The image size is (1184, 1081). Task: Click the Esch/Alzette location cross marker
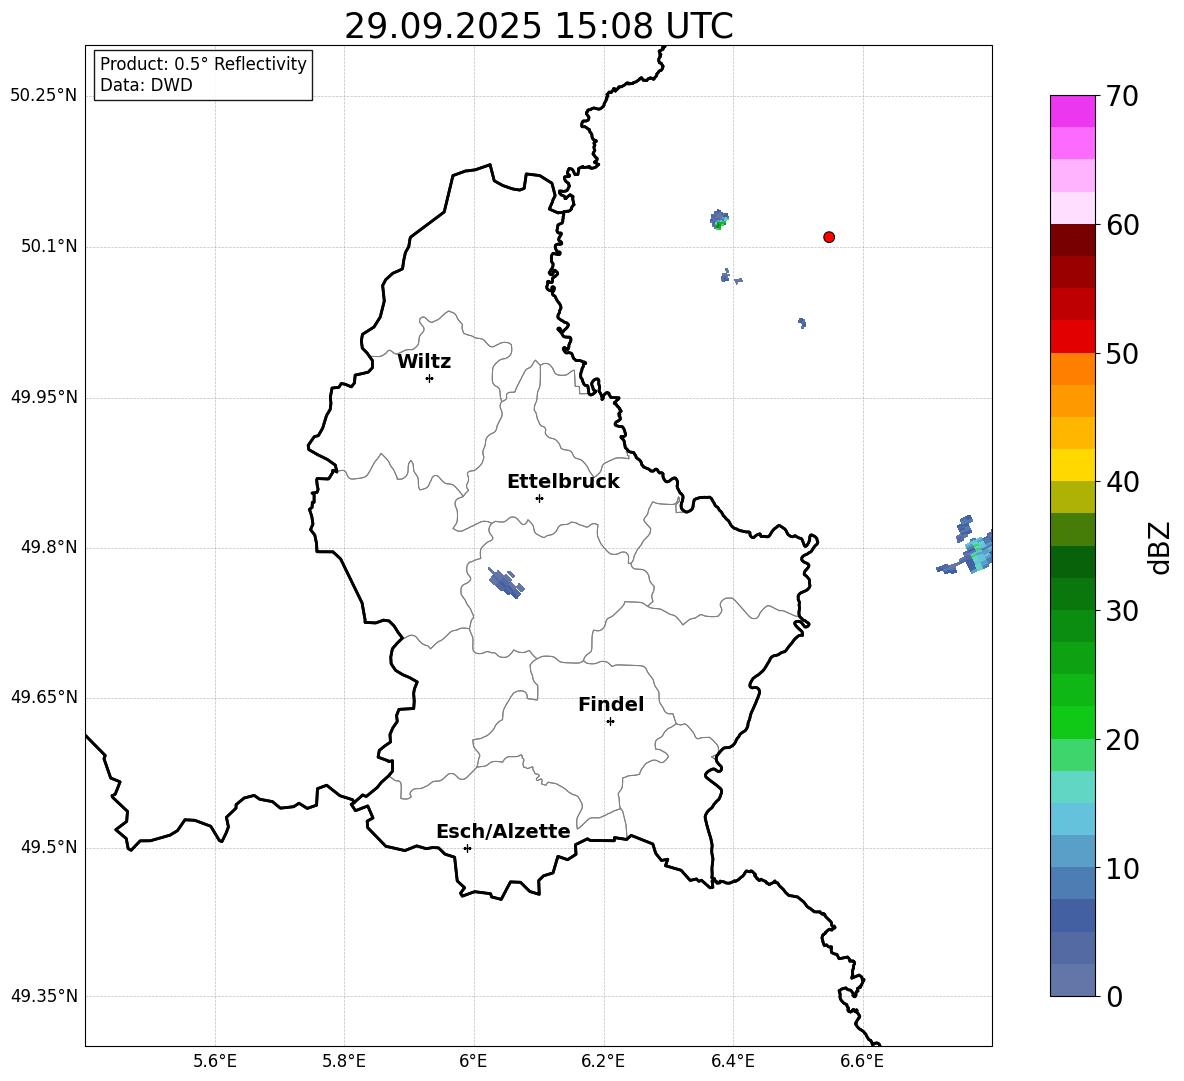tap(467, 848)
